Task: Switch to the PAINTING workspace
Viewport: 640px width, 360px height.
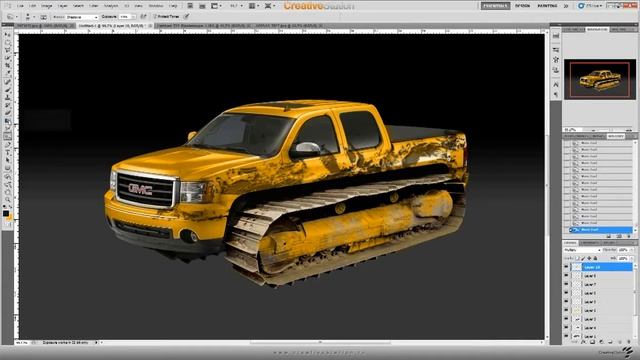Action: coord(547,6)
